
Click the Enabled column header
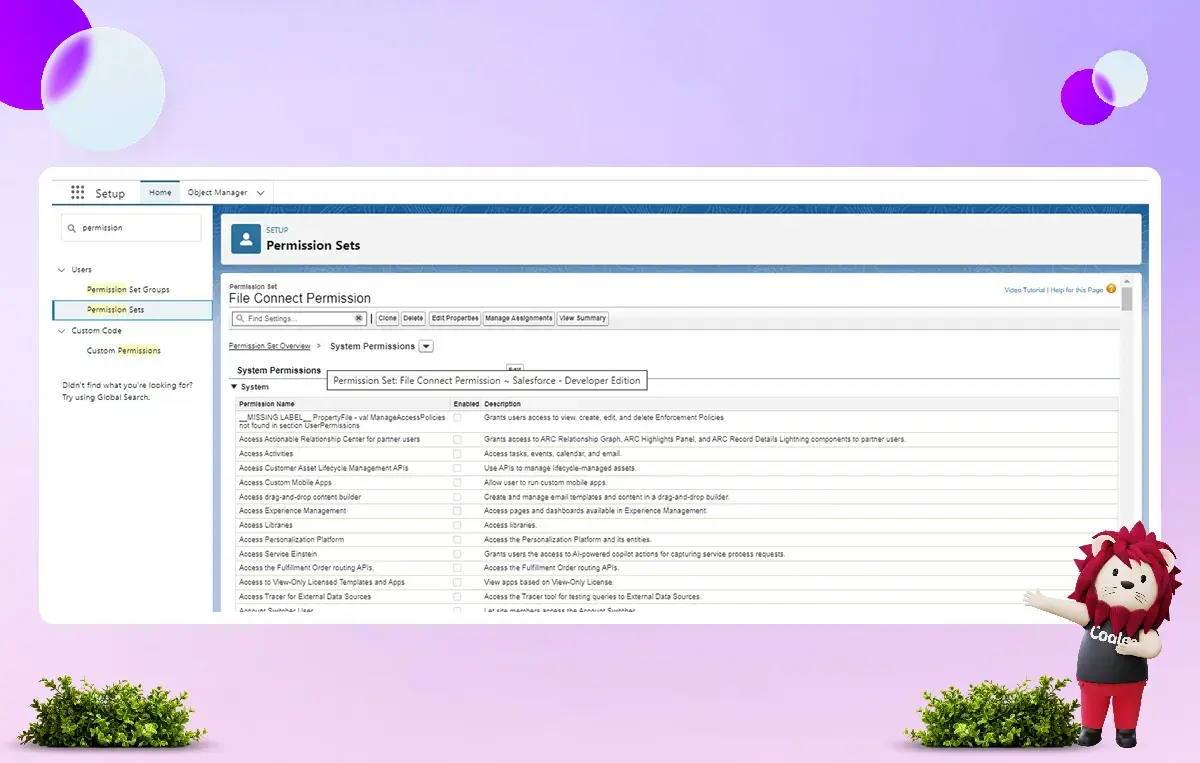click(466, 404)
